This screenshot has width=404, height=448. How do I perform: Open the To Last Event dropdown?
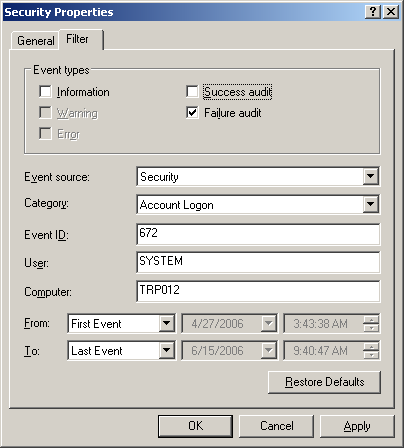pos(167,350)
